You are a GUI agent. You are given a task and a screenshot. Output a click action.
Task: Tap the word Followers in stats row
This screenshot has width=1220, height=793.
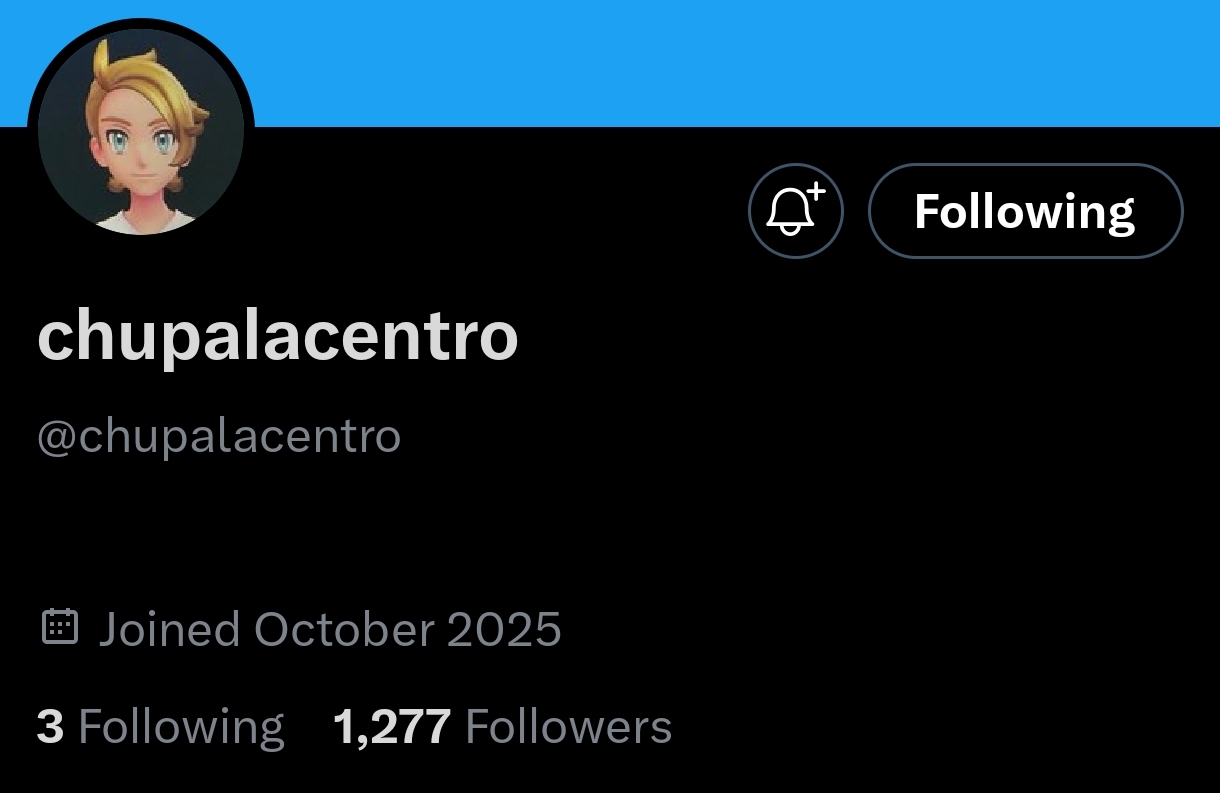569,727
